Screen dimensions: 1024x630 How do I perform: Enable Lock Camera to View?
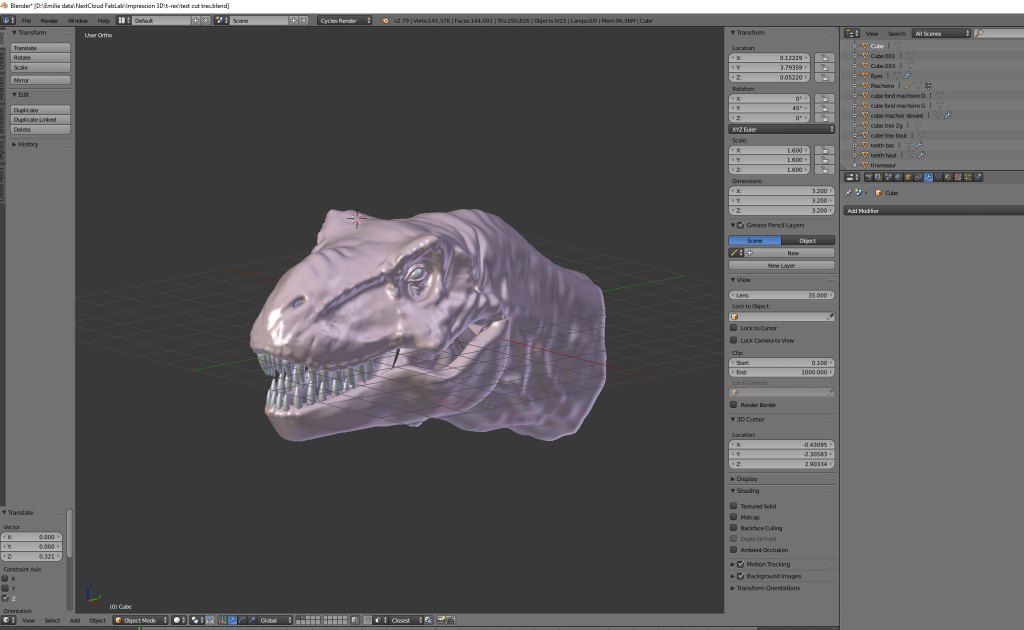click(734, 340)
